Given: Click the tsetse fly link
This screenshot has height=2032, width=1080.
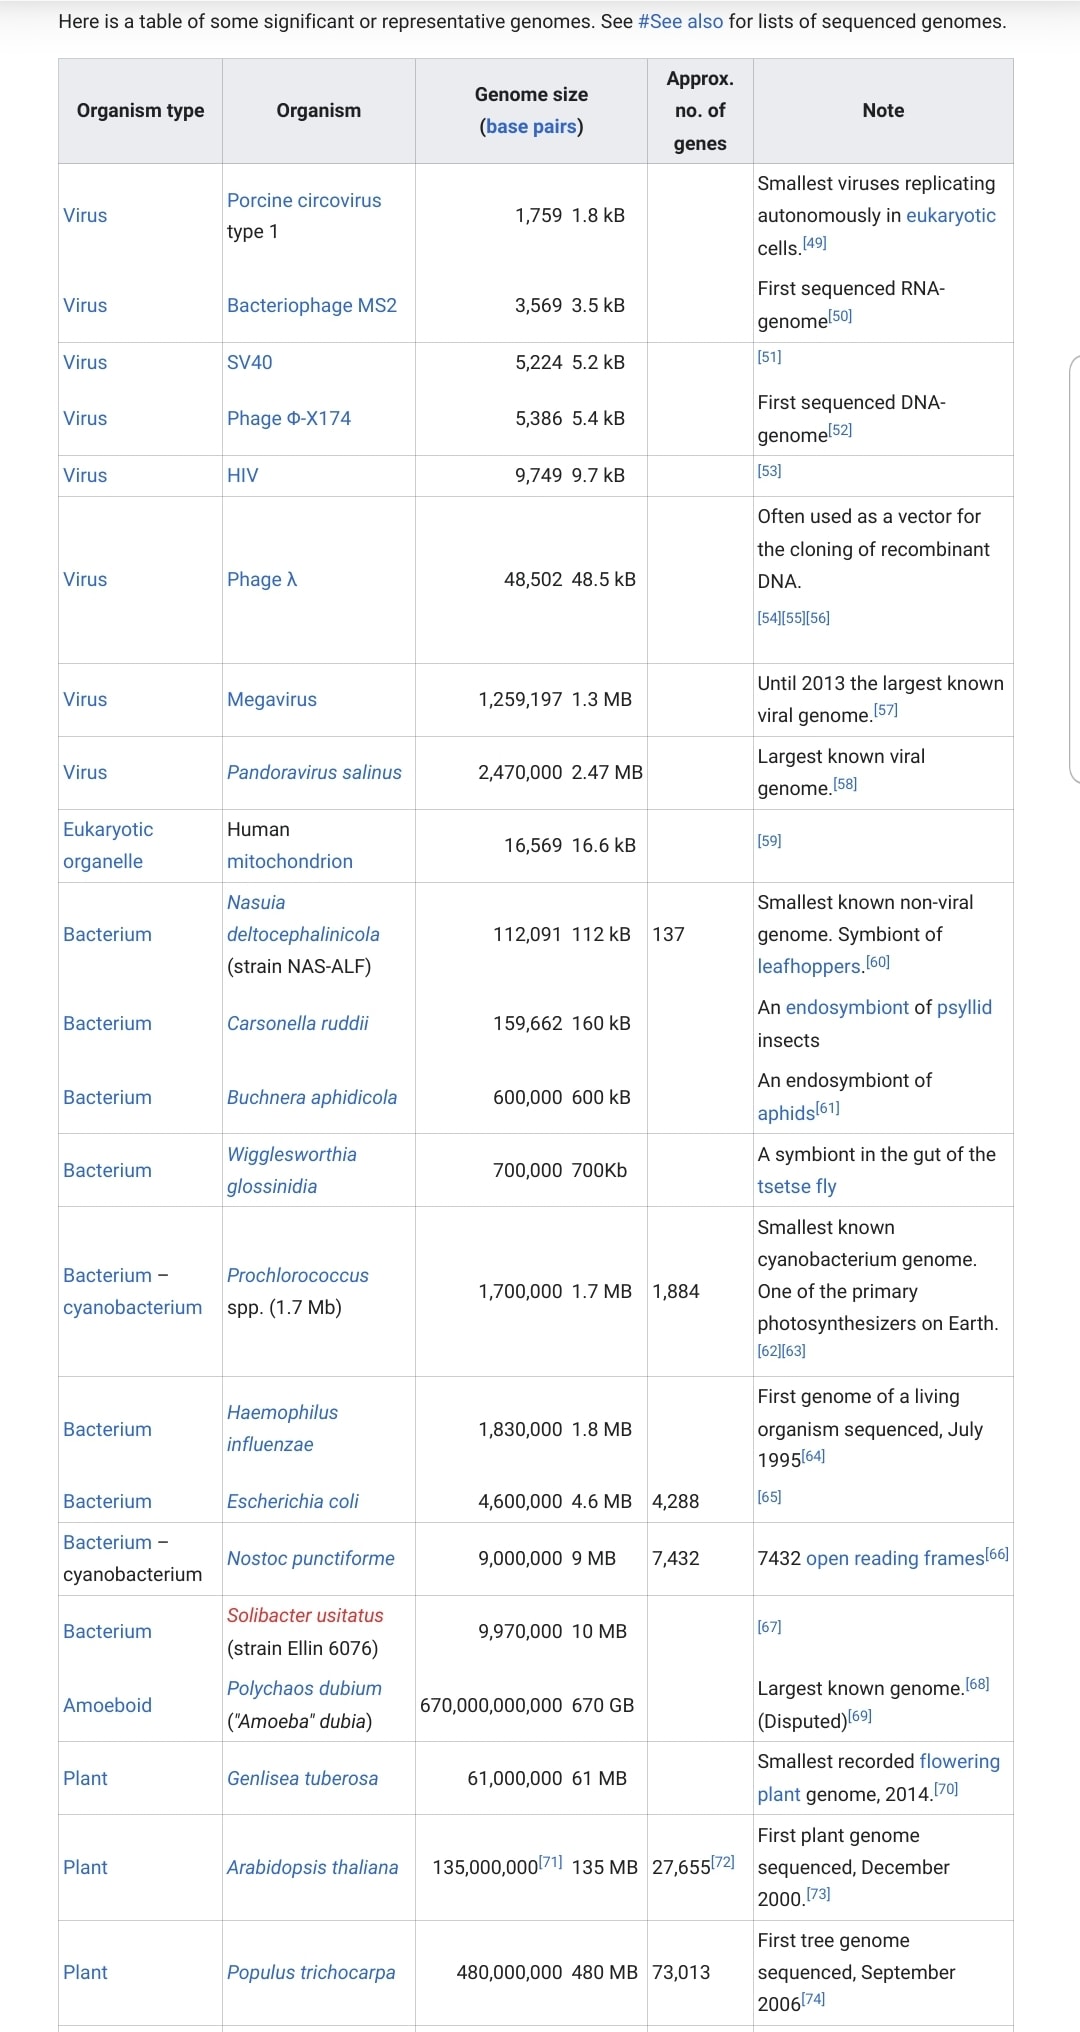Looking at the screenshot, I should (x=797, y=1186).
